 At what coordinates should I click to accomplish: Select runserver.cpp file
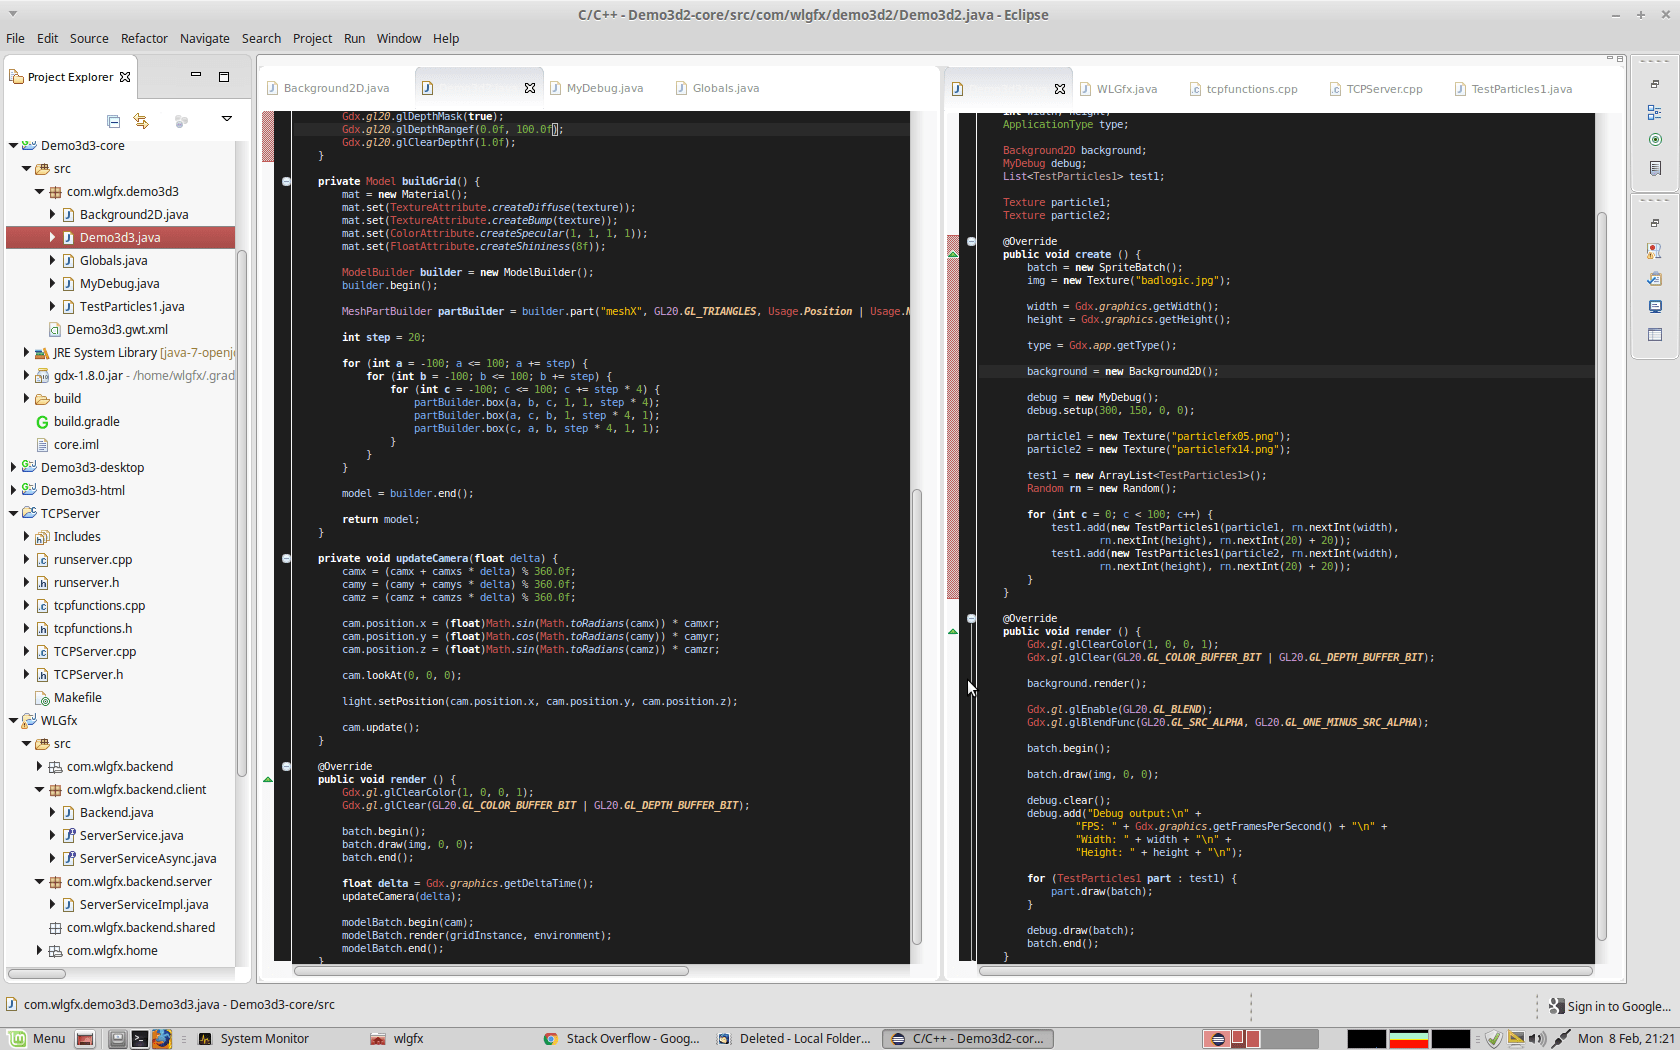pos(92,559)
